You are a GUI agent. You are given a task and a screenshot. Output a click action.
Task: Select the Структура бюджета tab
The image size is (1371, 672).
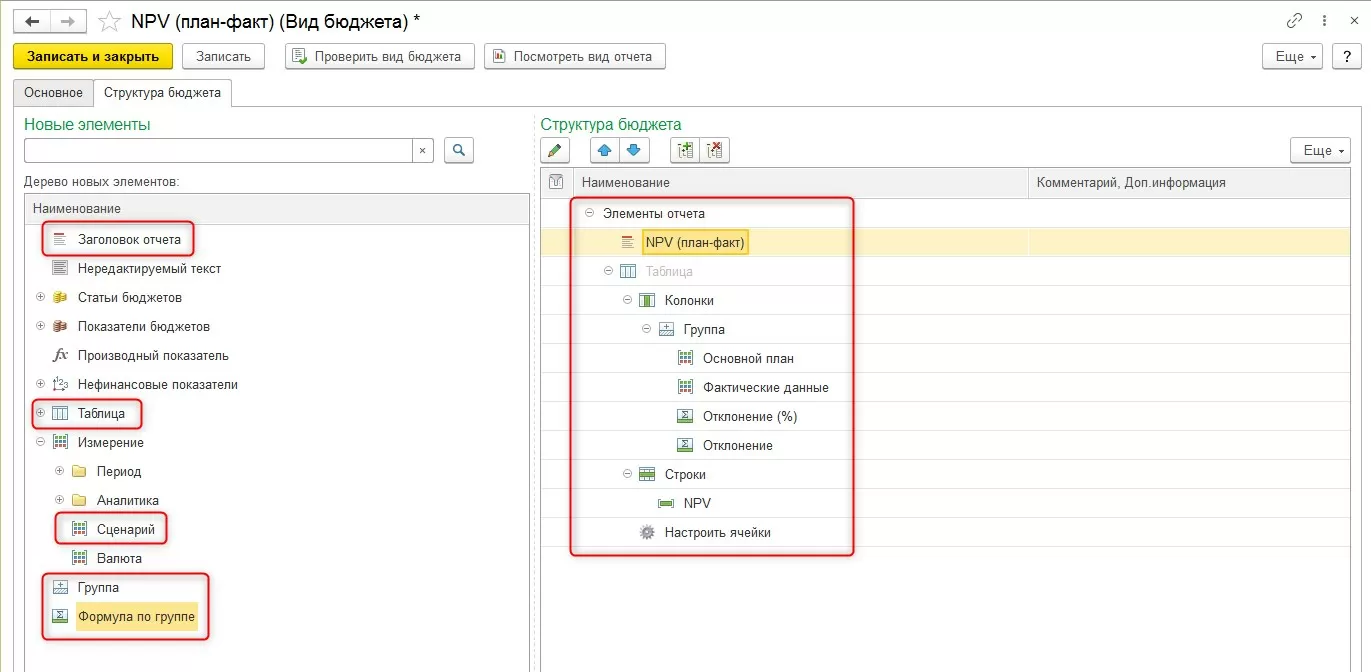pos(162,93)
